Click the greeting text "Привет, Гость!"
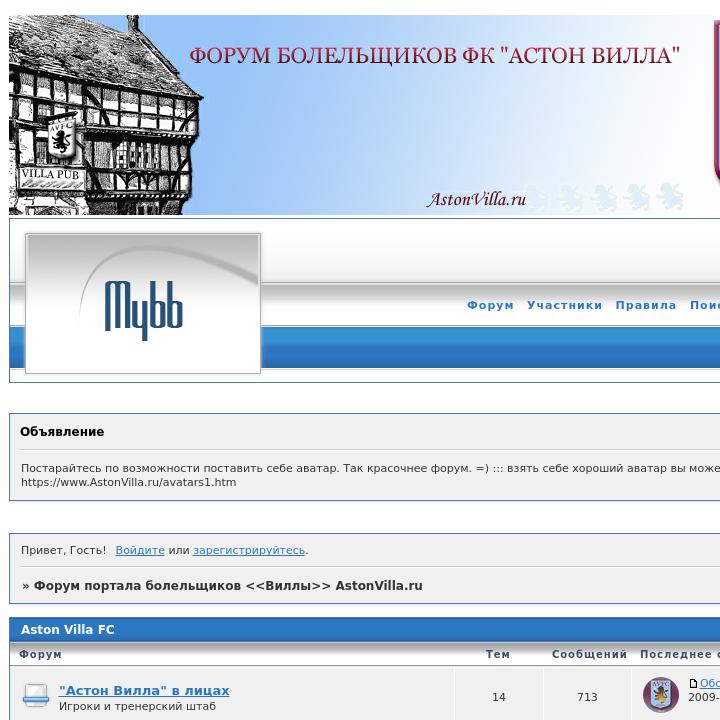Screen dimensions: 720x720 point(63,550)
